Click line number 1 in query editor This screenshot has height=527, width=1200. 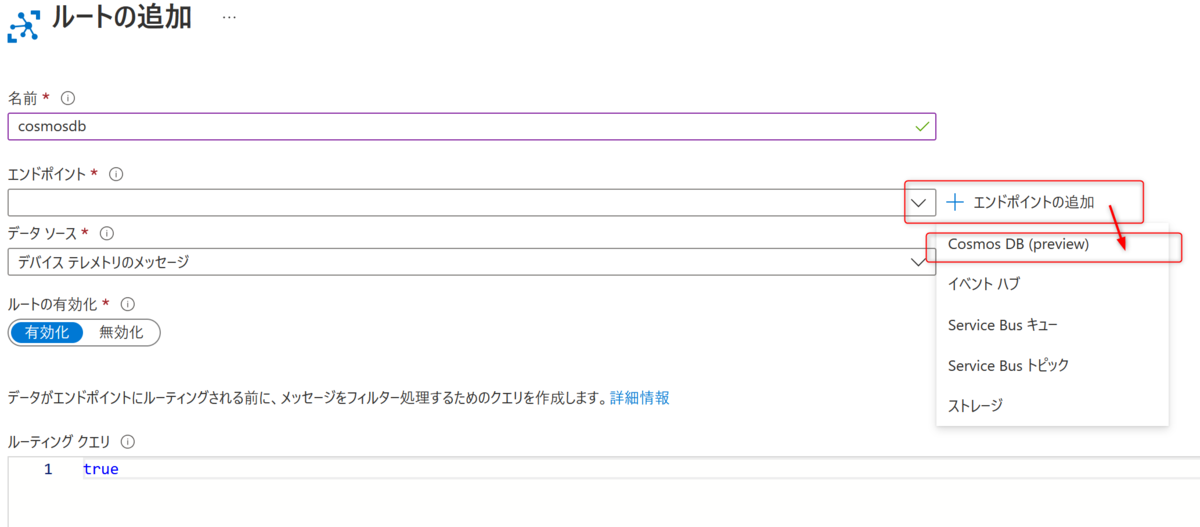(48, 469)
